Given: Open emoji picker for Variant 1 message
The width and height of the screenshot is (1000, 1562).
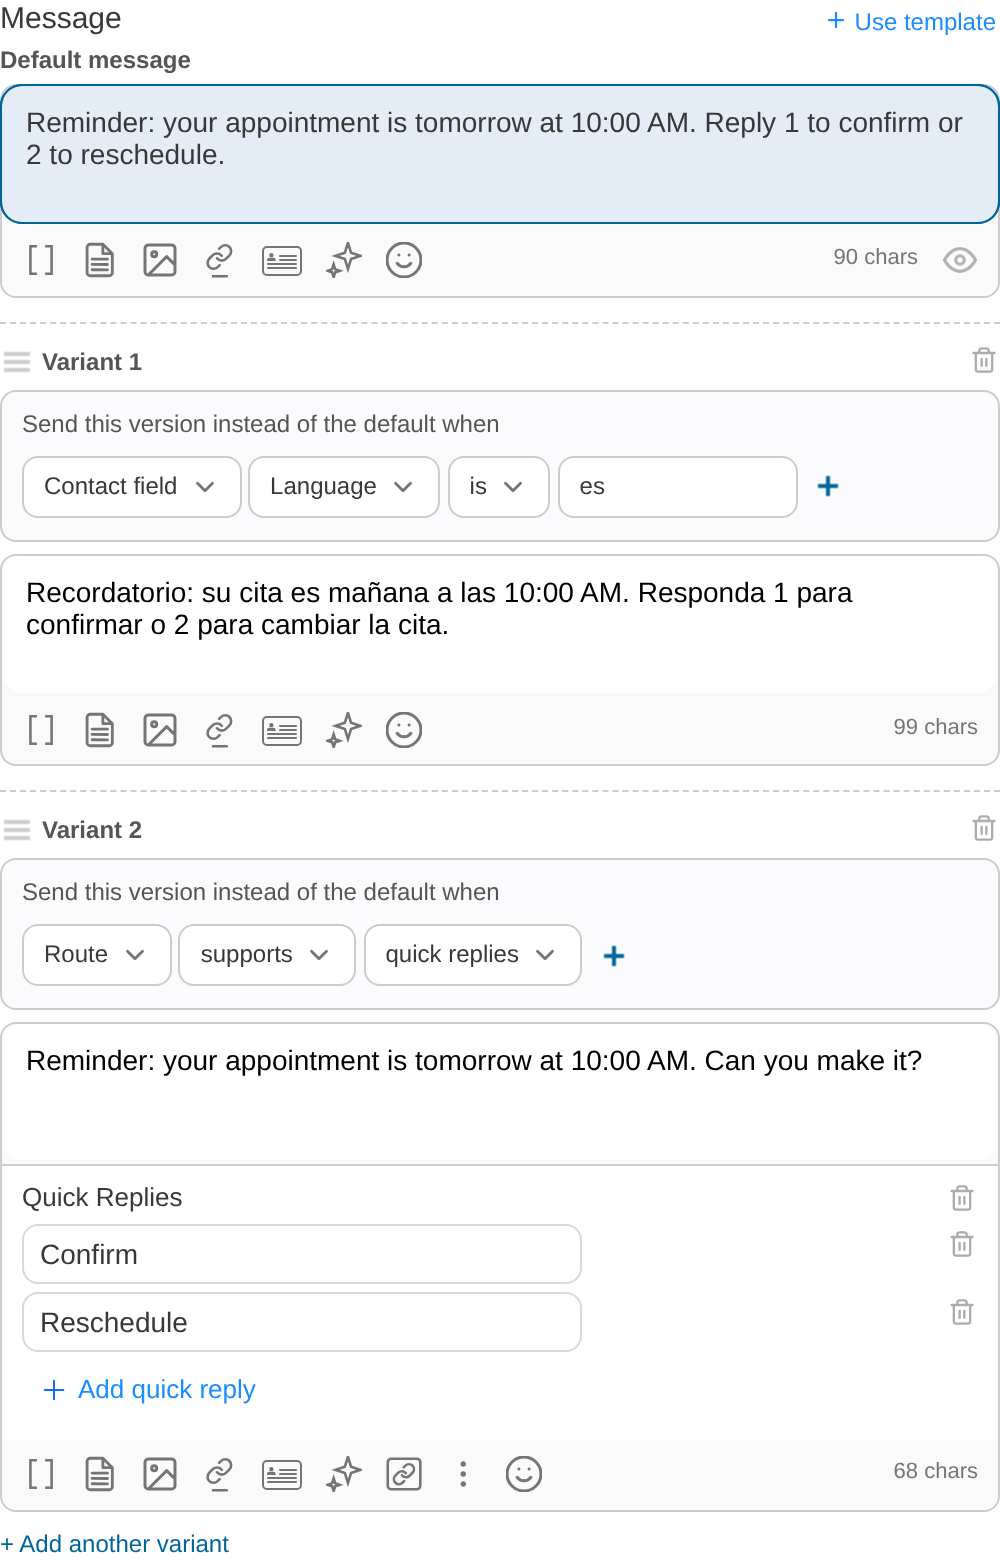Looking at the screenshot, I should pyautogui.click(x=404, y=730).
